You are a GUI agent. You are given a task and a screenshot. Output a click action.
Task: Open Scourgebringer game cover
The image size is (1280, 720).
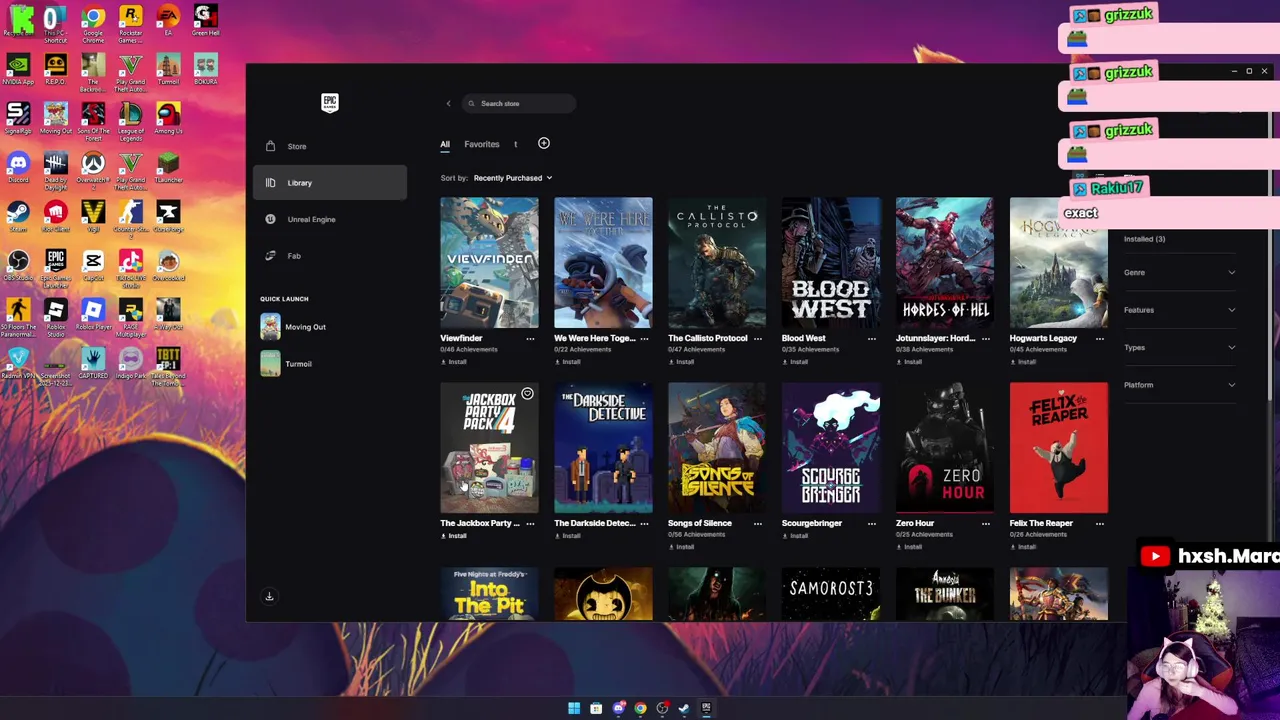(831, 448)
